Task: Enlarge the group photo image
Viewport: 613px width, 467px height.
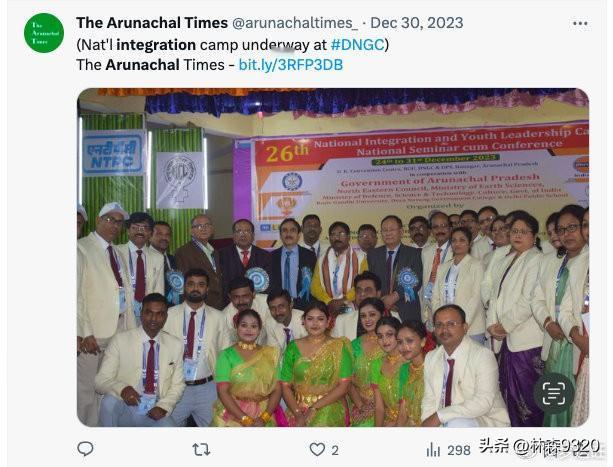Action: click(333, 257)
